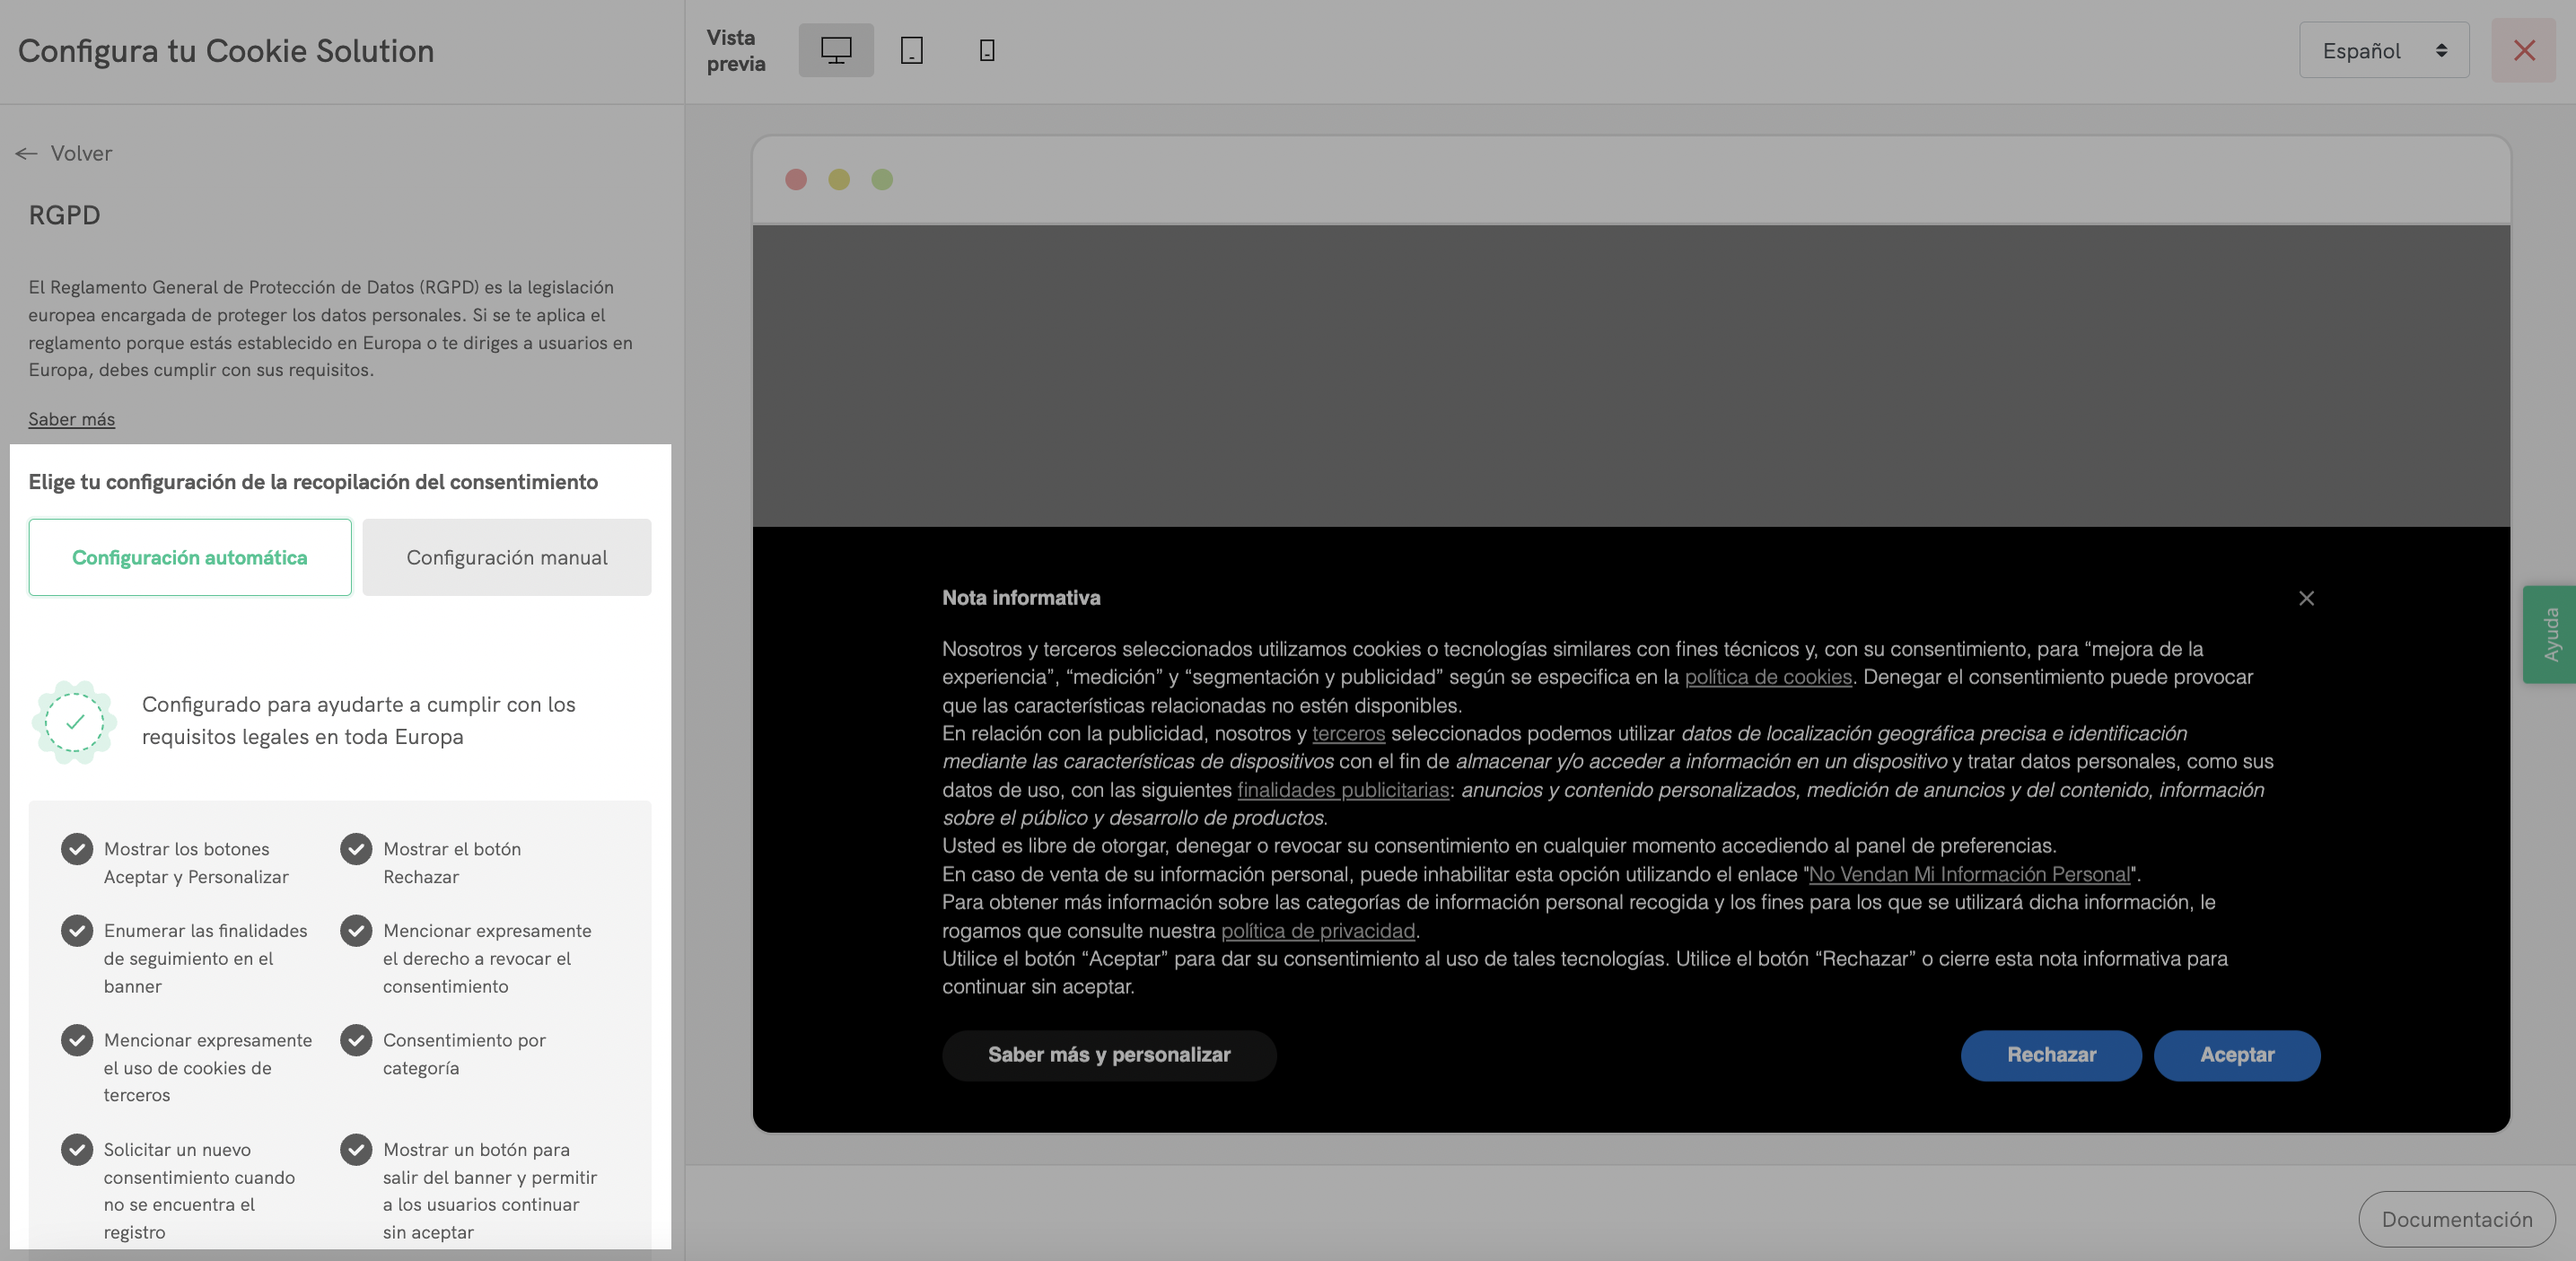
Task: Open the Saber más link under RGPD
Action: pos(71,419)
